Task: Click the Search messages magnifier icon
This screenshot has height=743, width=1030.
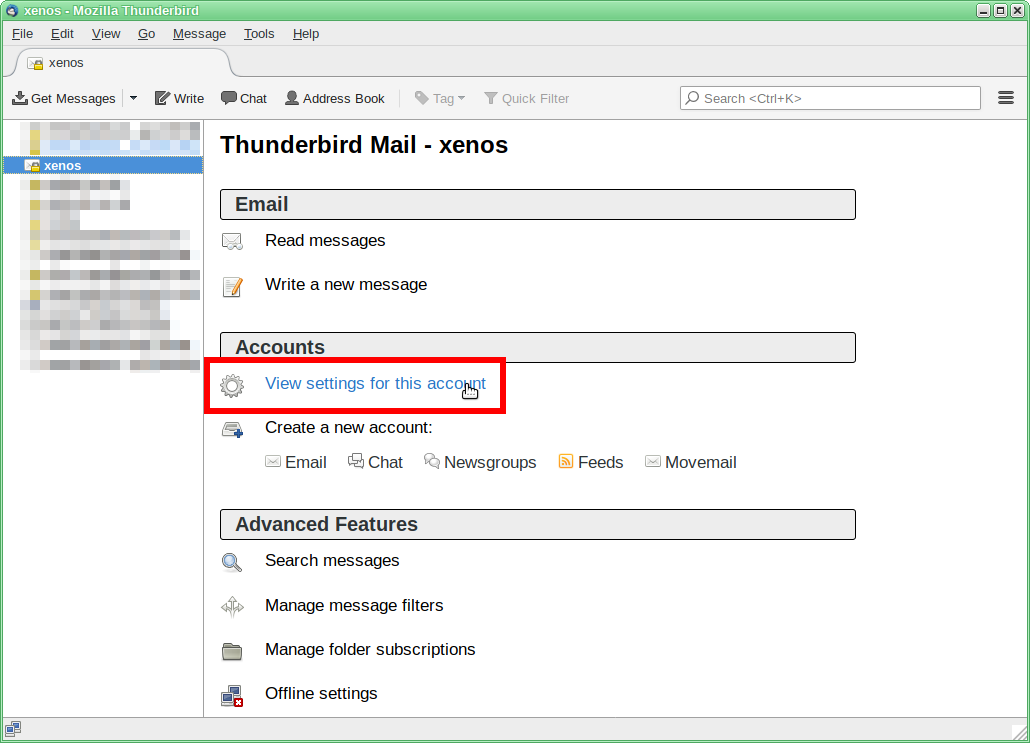Action: pos(232,562)
